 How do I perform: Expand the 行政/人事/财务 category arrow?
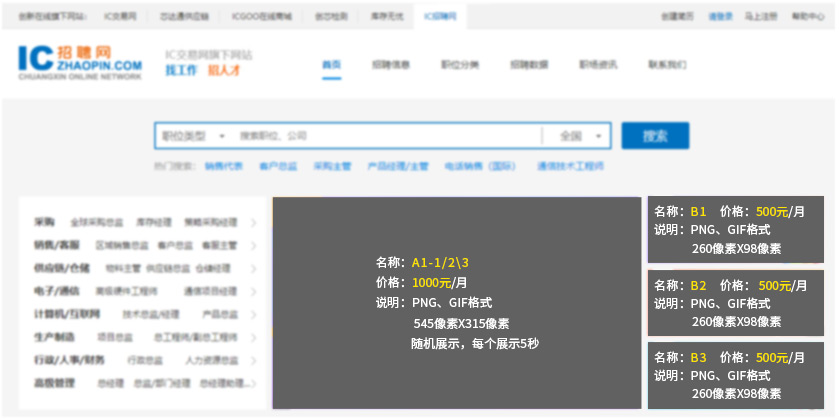tap(253, 361)
